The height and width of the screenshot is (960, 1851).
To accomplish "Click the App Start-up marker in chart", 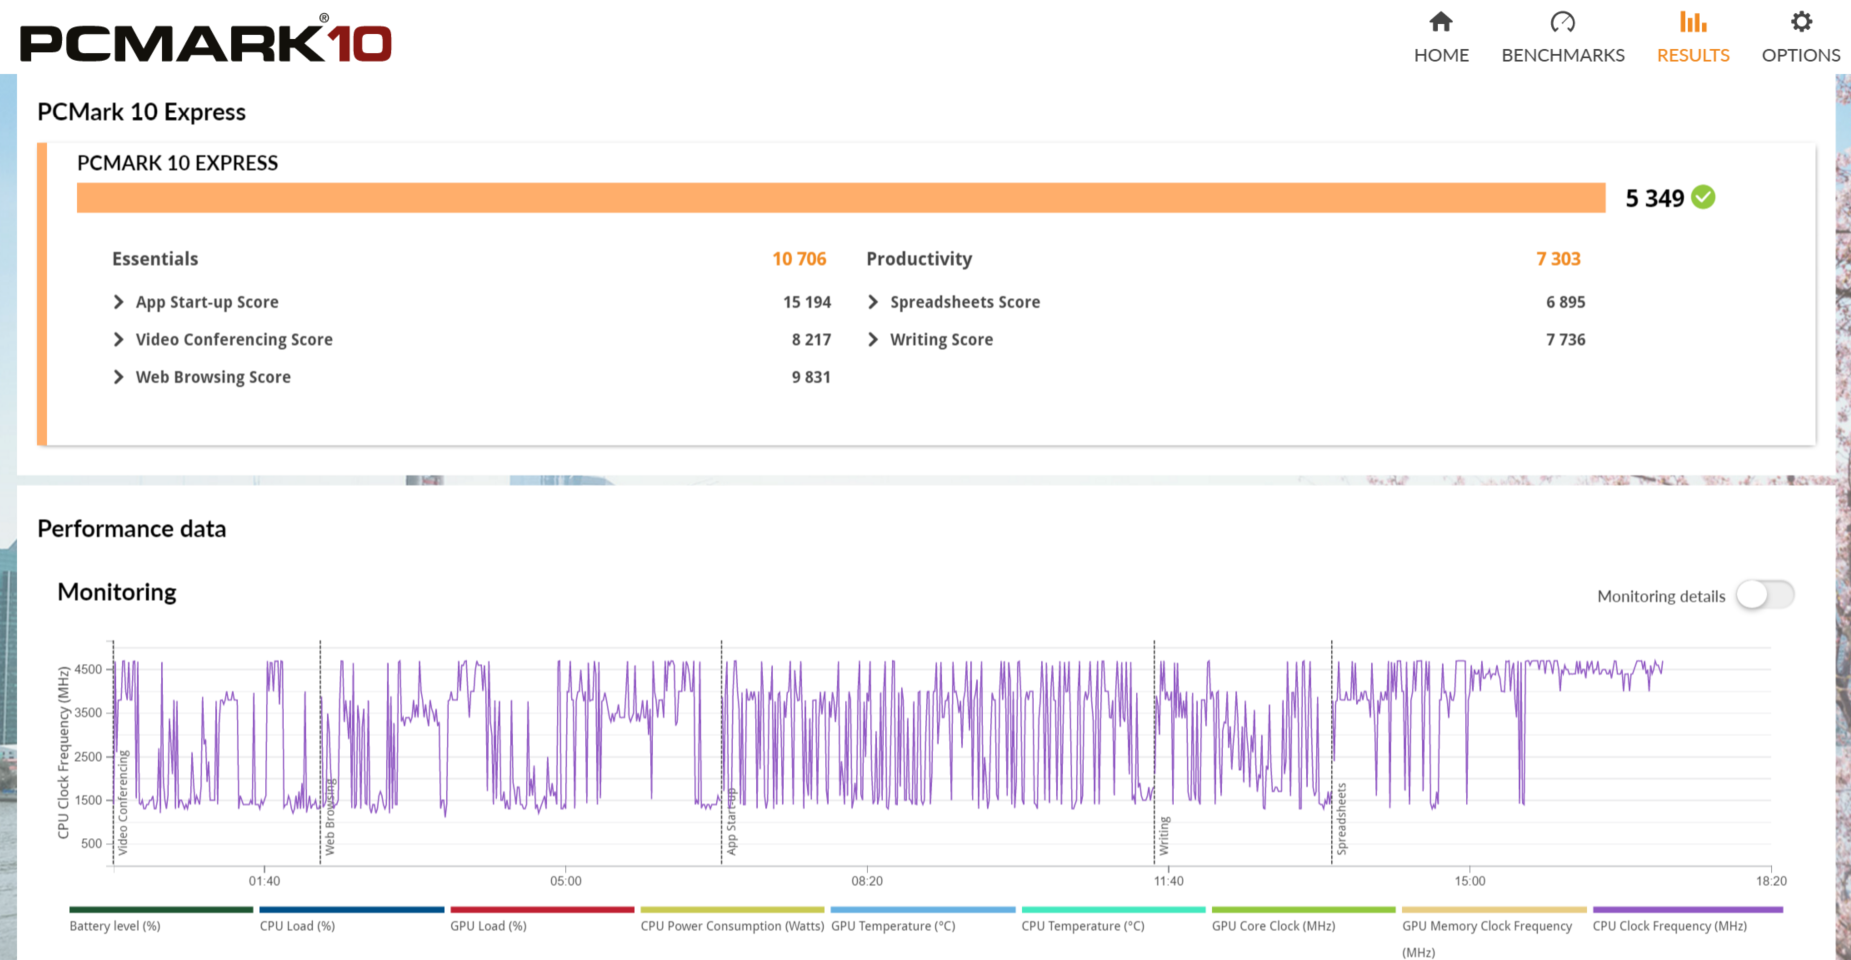I will [x=731, y=822].
